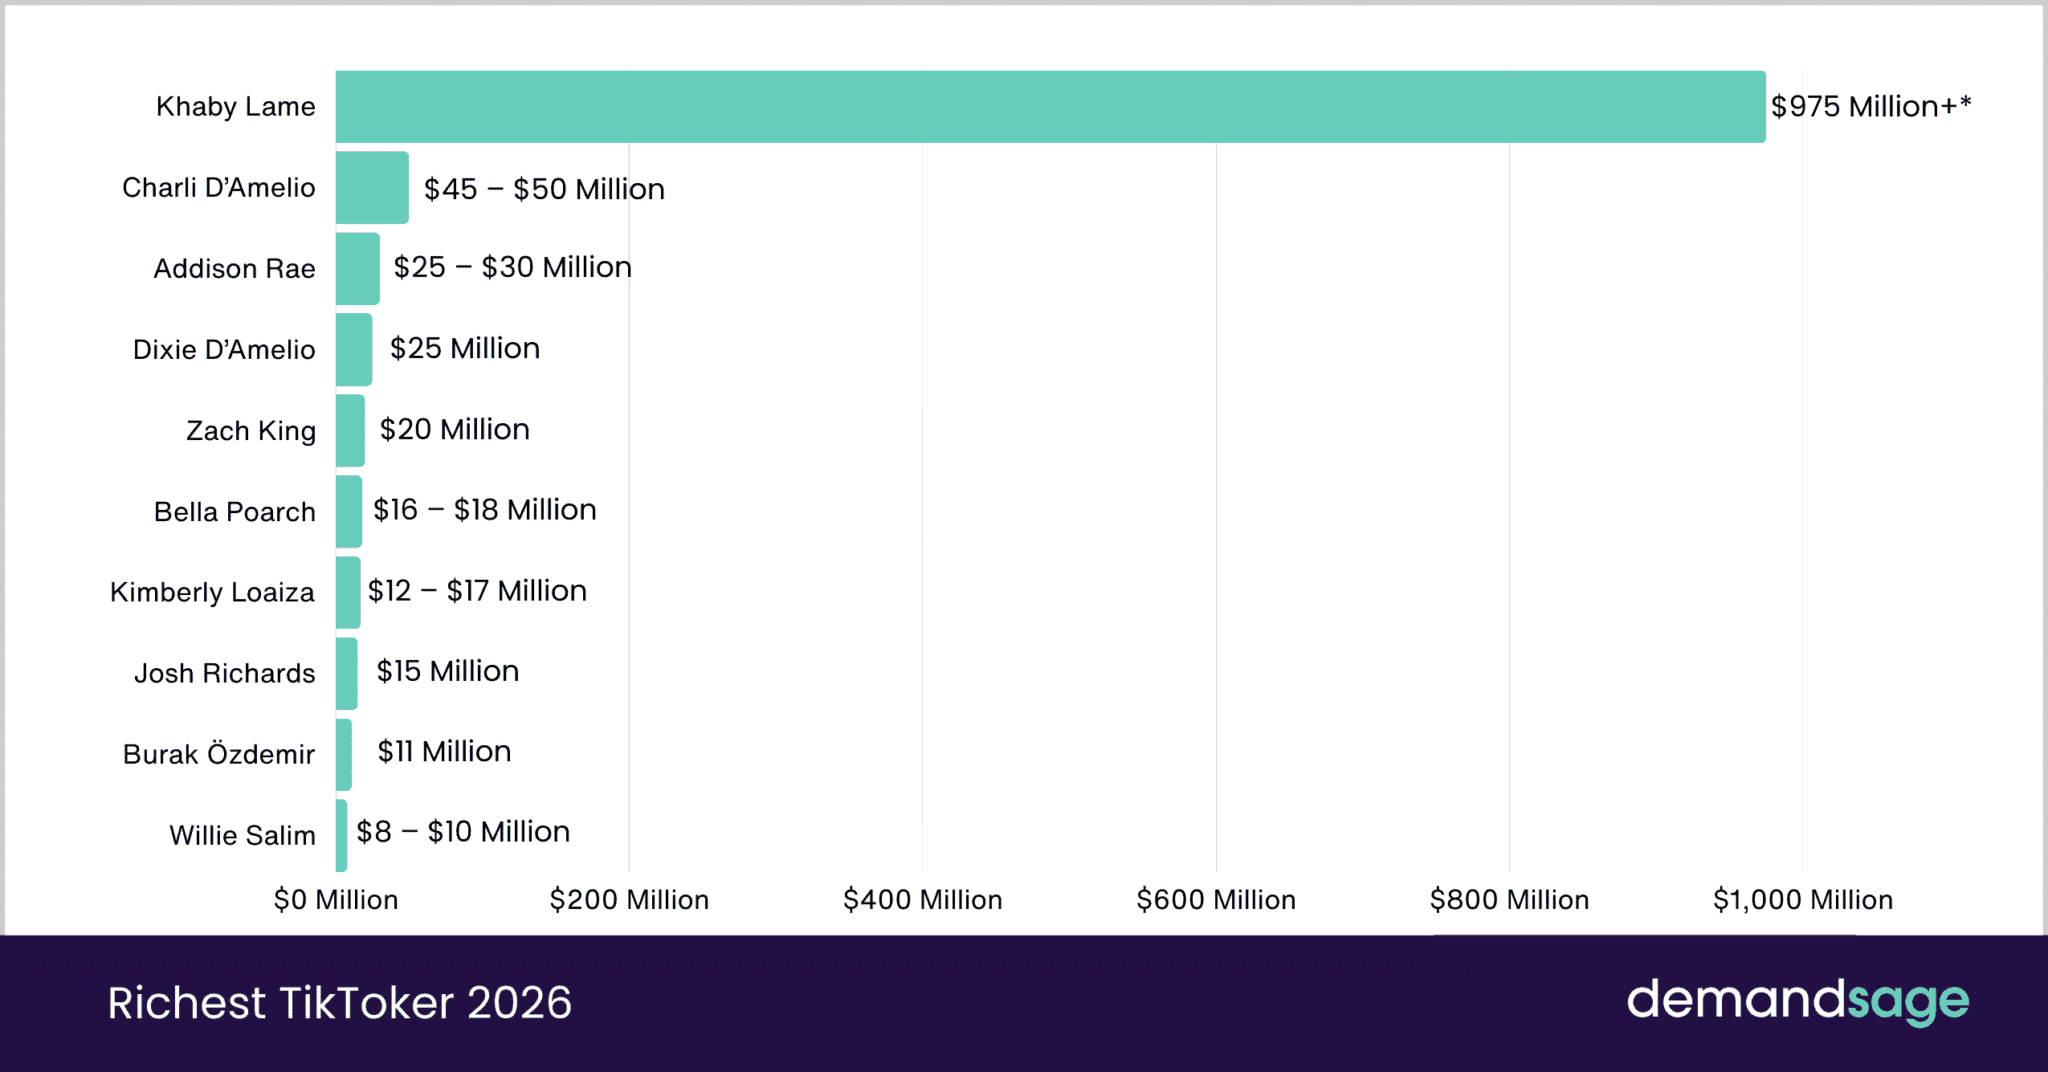Click the '$800 Million' axis label
The height and width of the screenshot is (1072, 2048).
click(1510, 900)
